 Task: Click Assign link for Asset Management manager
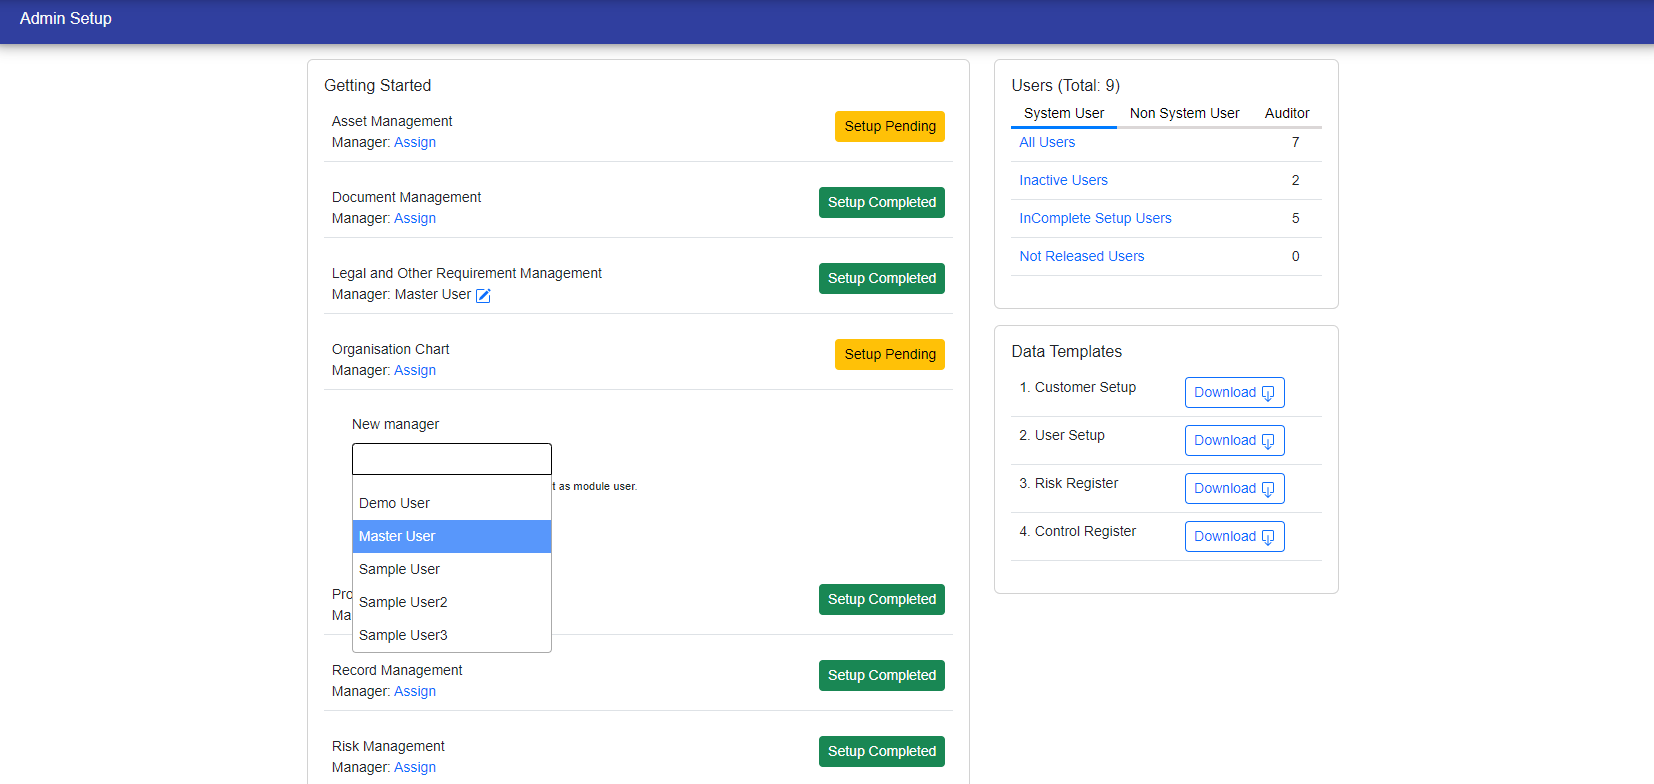tap(414, 142)
